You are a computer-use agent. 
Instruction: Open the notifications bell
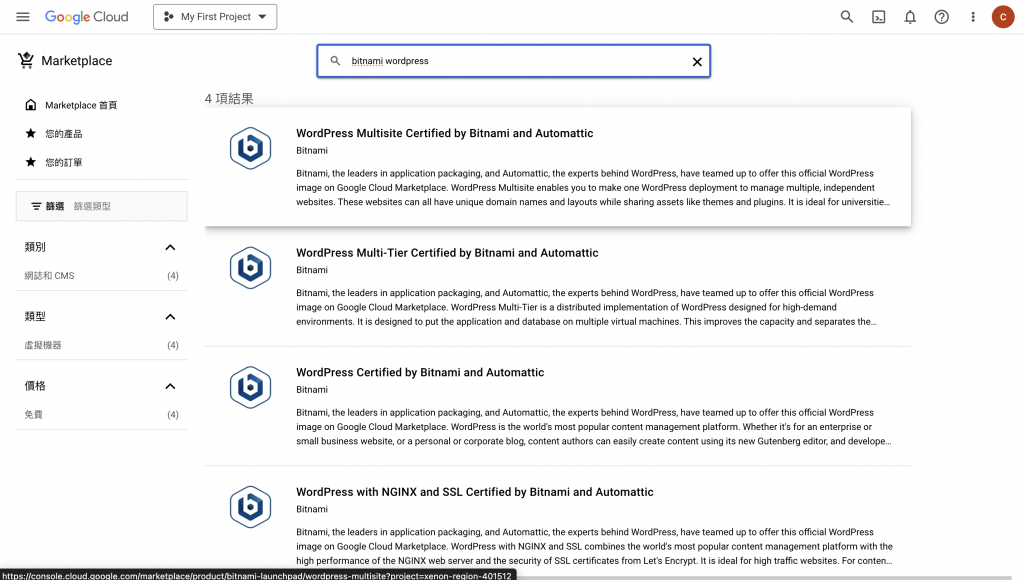[x=910, y=17]
